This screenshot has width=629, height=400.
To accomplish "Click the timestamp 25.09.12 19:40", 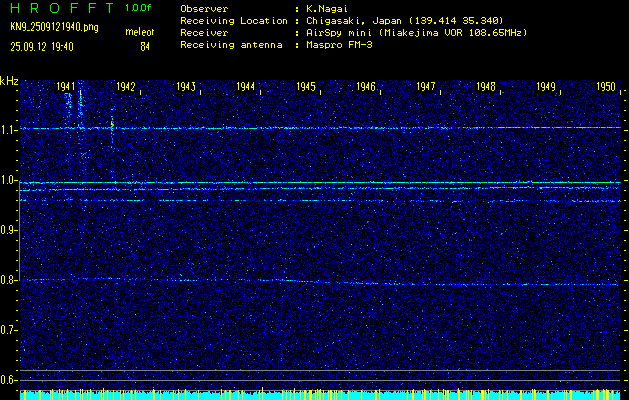I will (x=42, y=47).
